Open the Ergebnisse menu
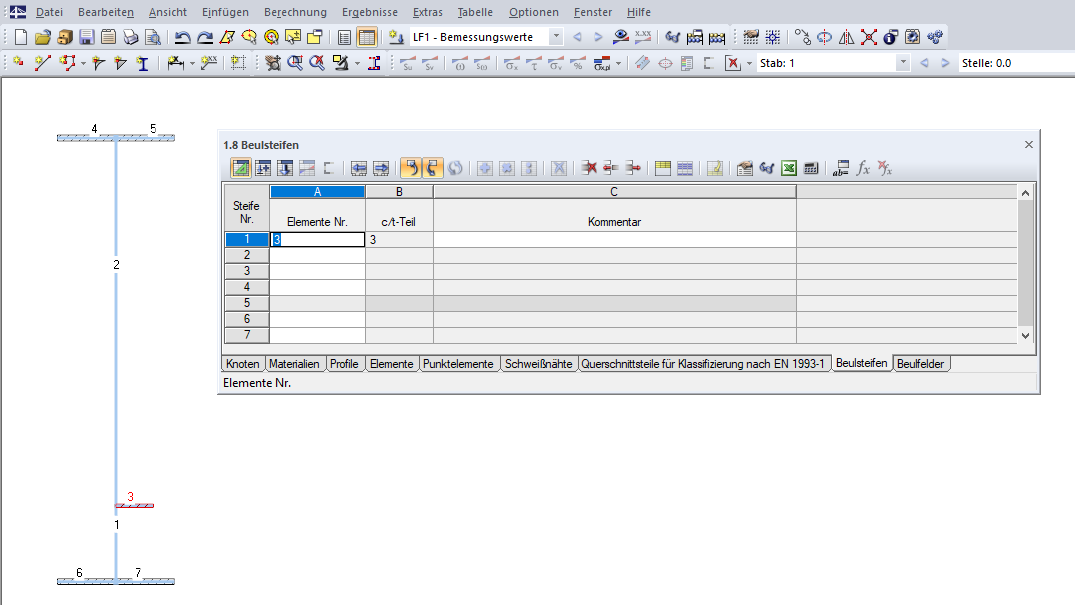This screenshot has width=1075, height=605. click(370, 12)
